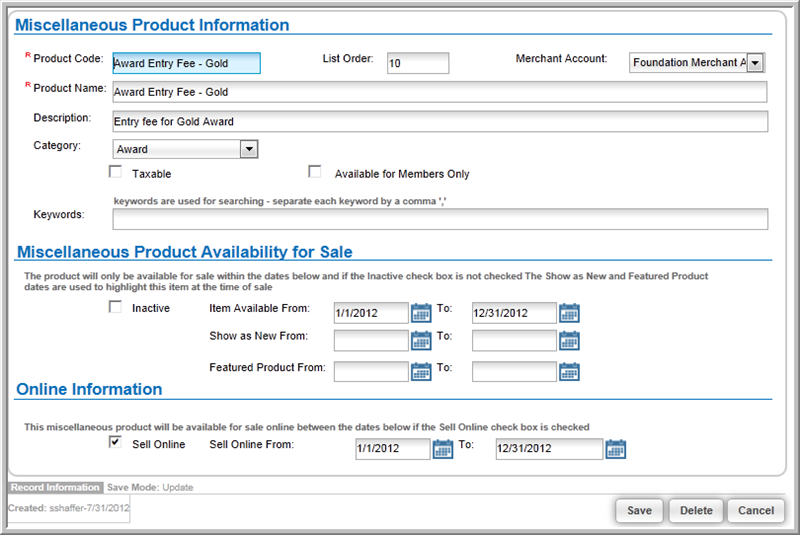Click the Save button
Image resolution: width=800 pixels, height=535 pixels.
tap(639, 511)
